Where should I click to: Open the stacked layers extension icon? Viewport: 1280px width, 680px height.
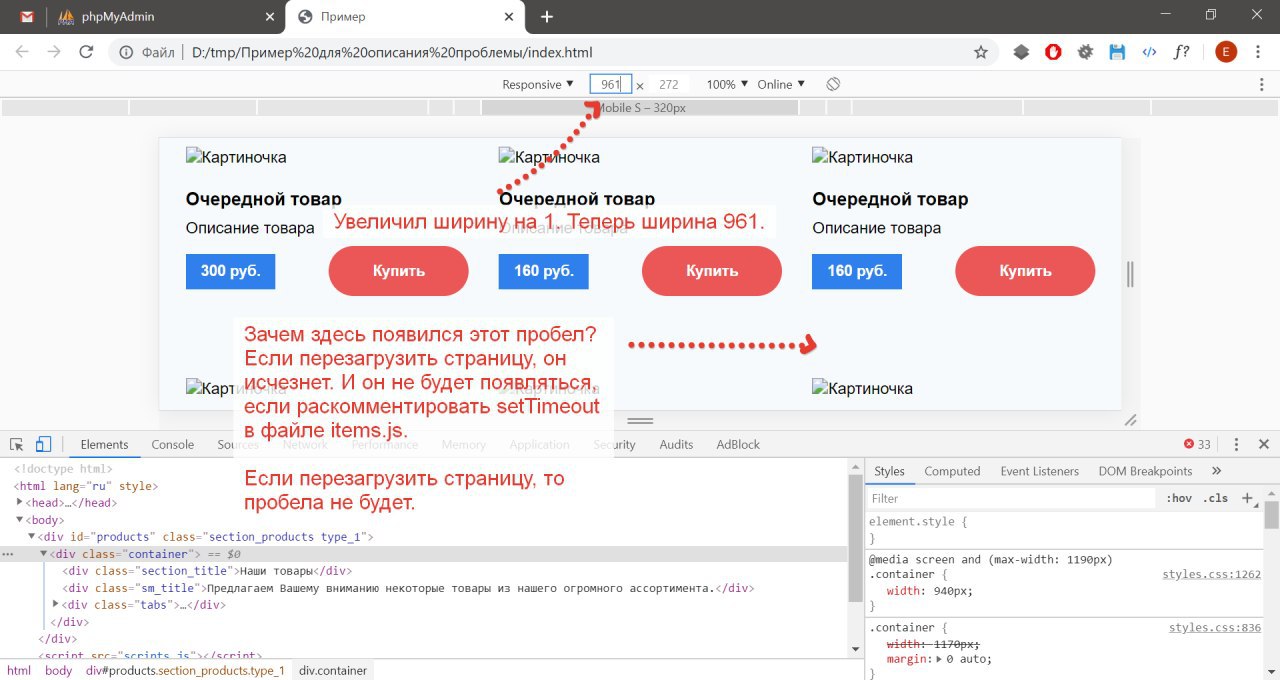1021,52
